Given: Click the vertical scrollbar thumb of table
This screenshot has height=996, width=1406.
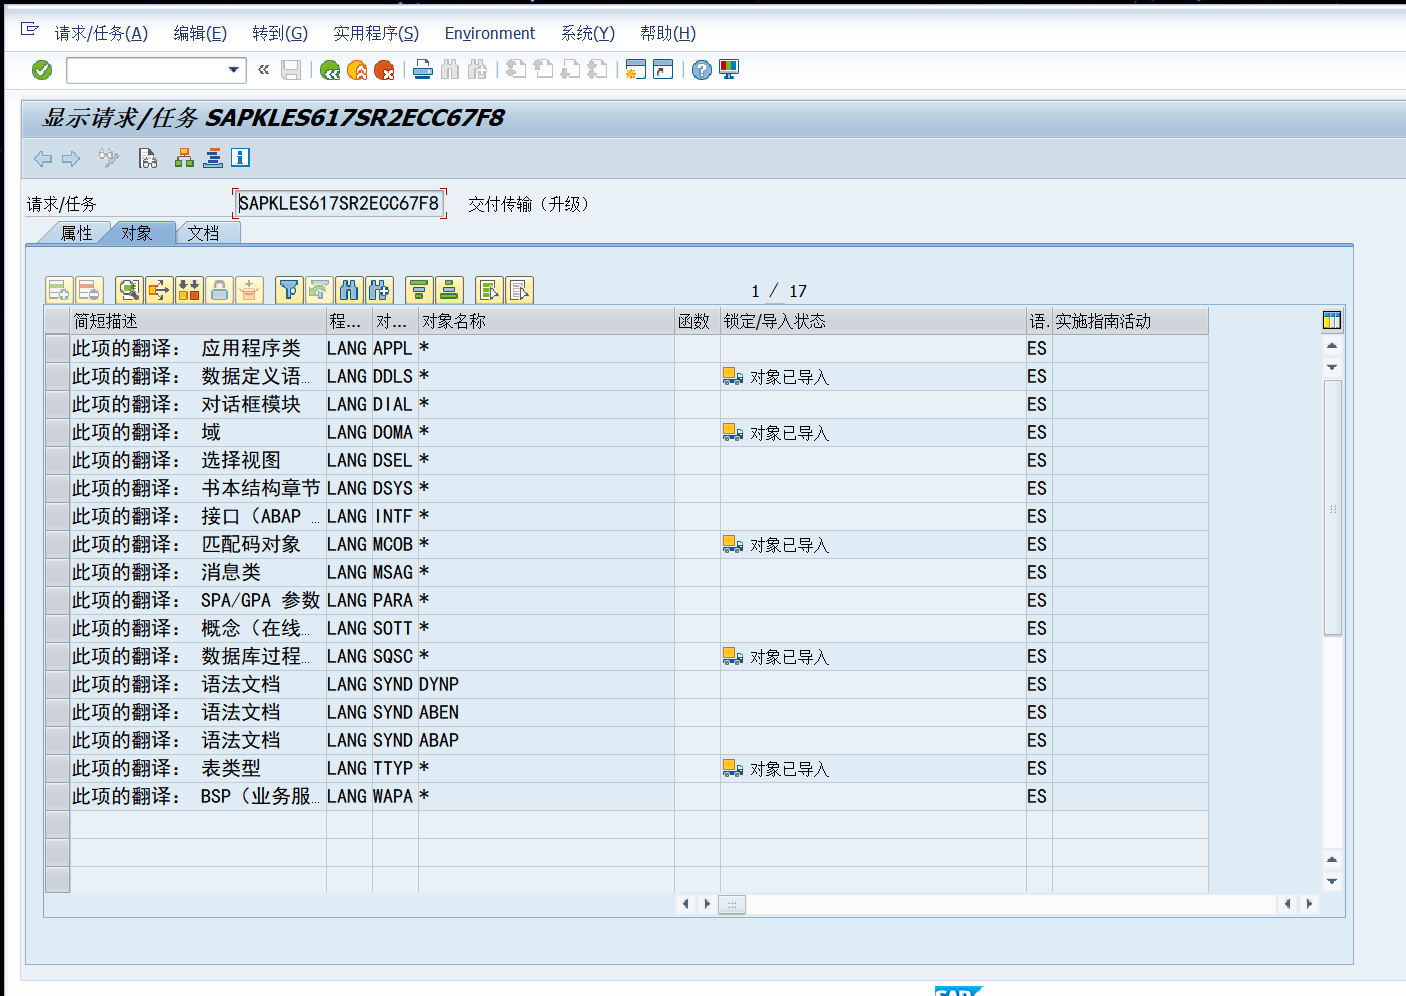Looking at the screenshot, I should 1332,508.
